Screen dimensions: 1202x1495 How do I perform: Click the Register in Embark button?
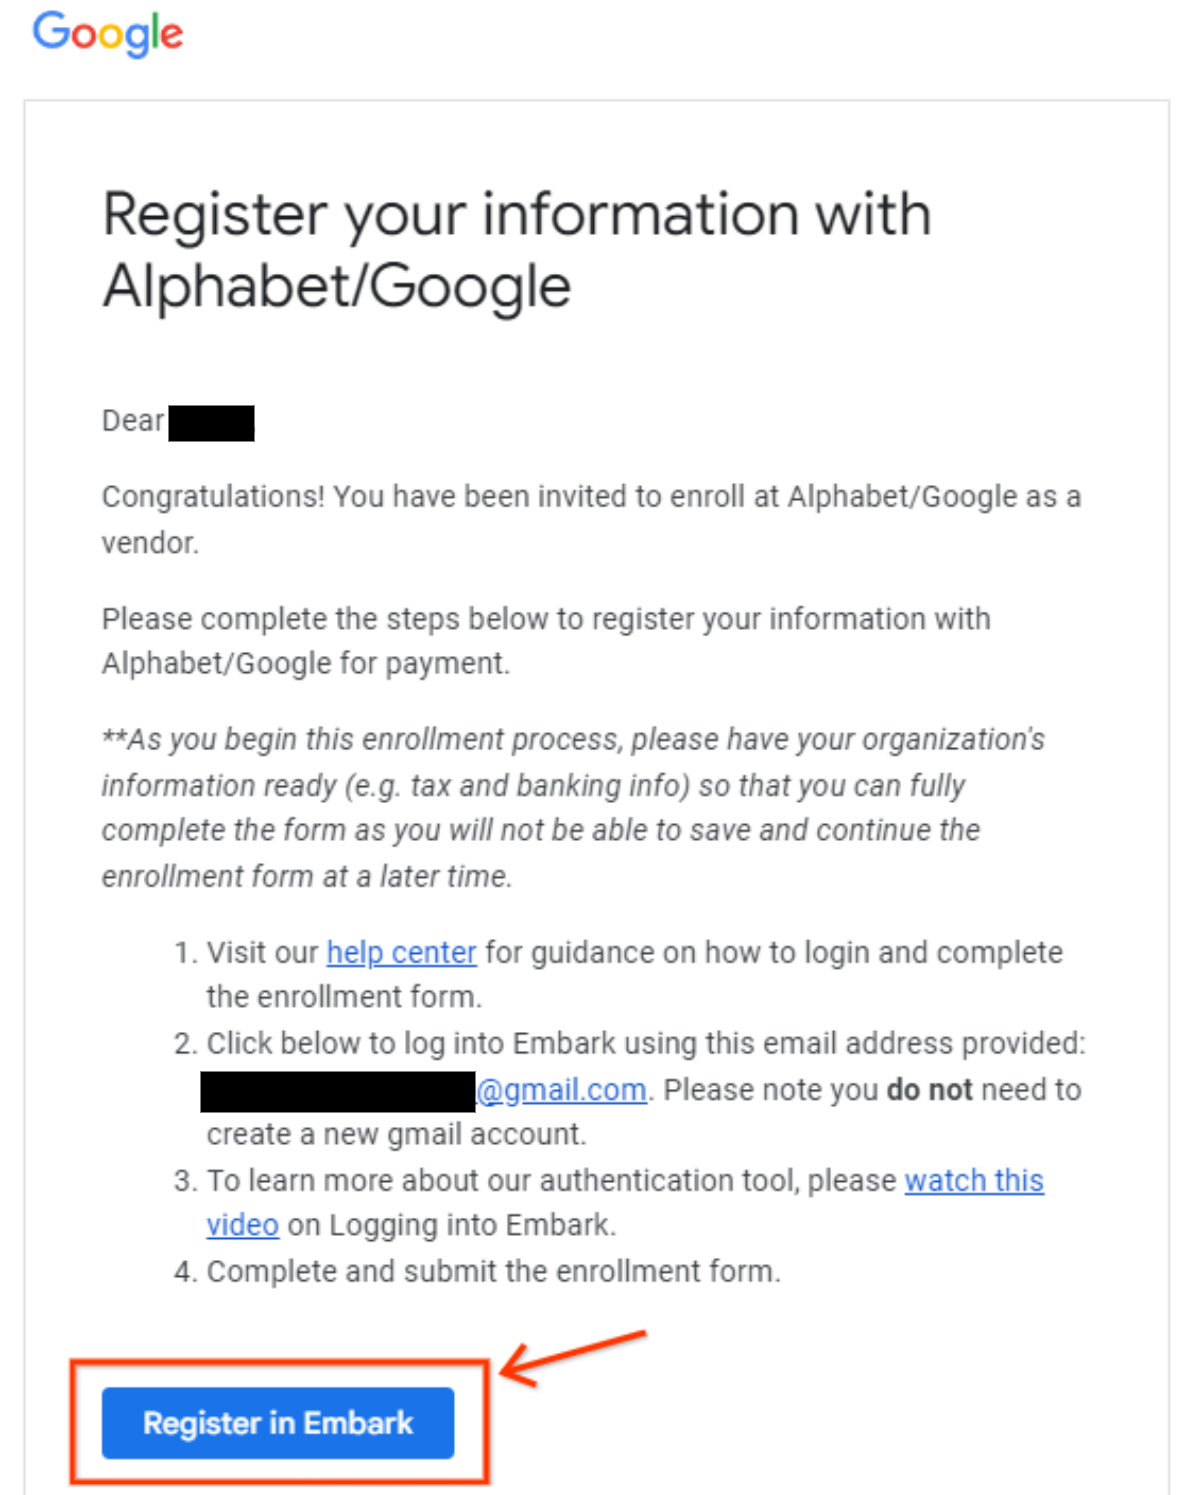pos(278,1423)
